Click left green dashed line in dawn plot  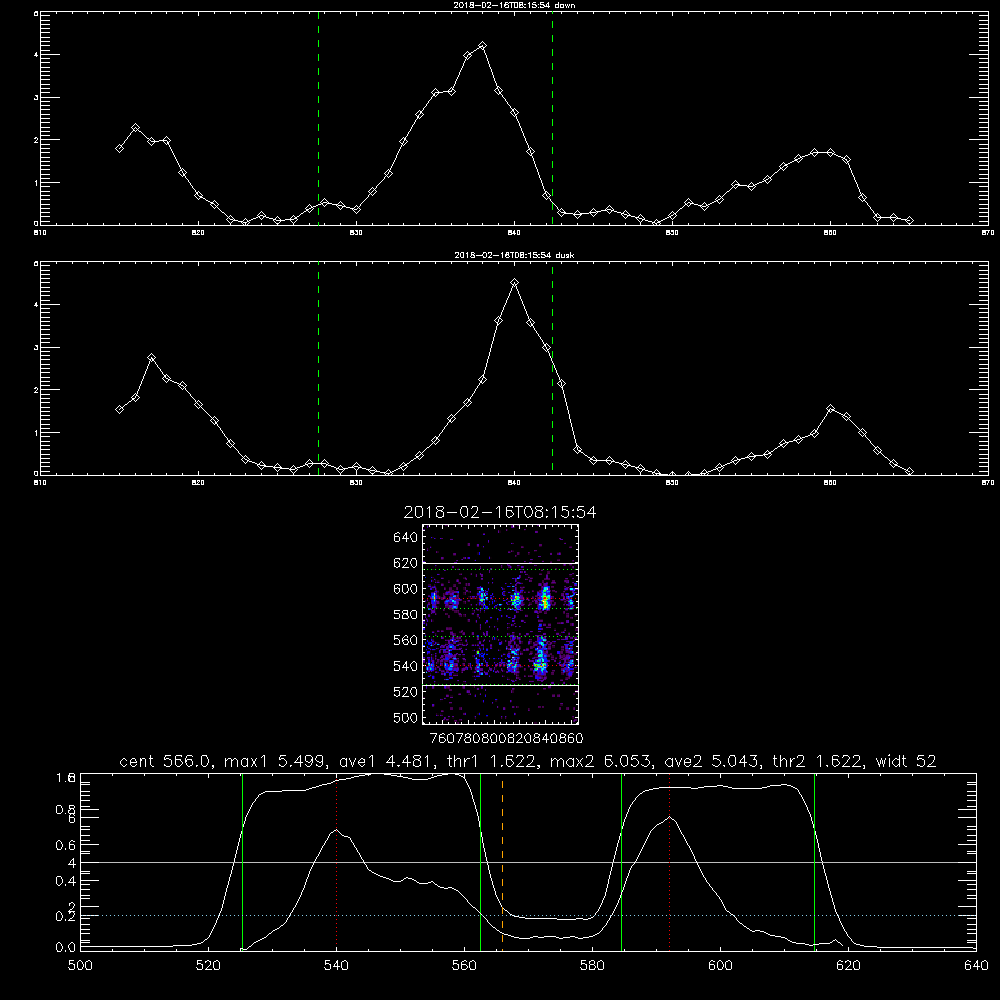coord(318,121)
